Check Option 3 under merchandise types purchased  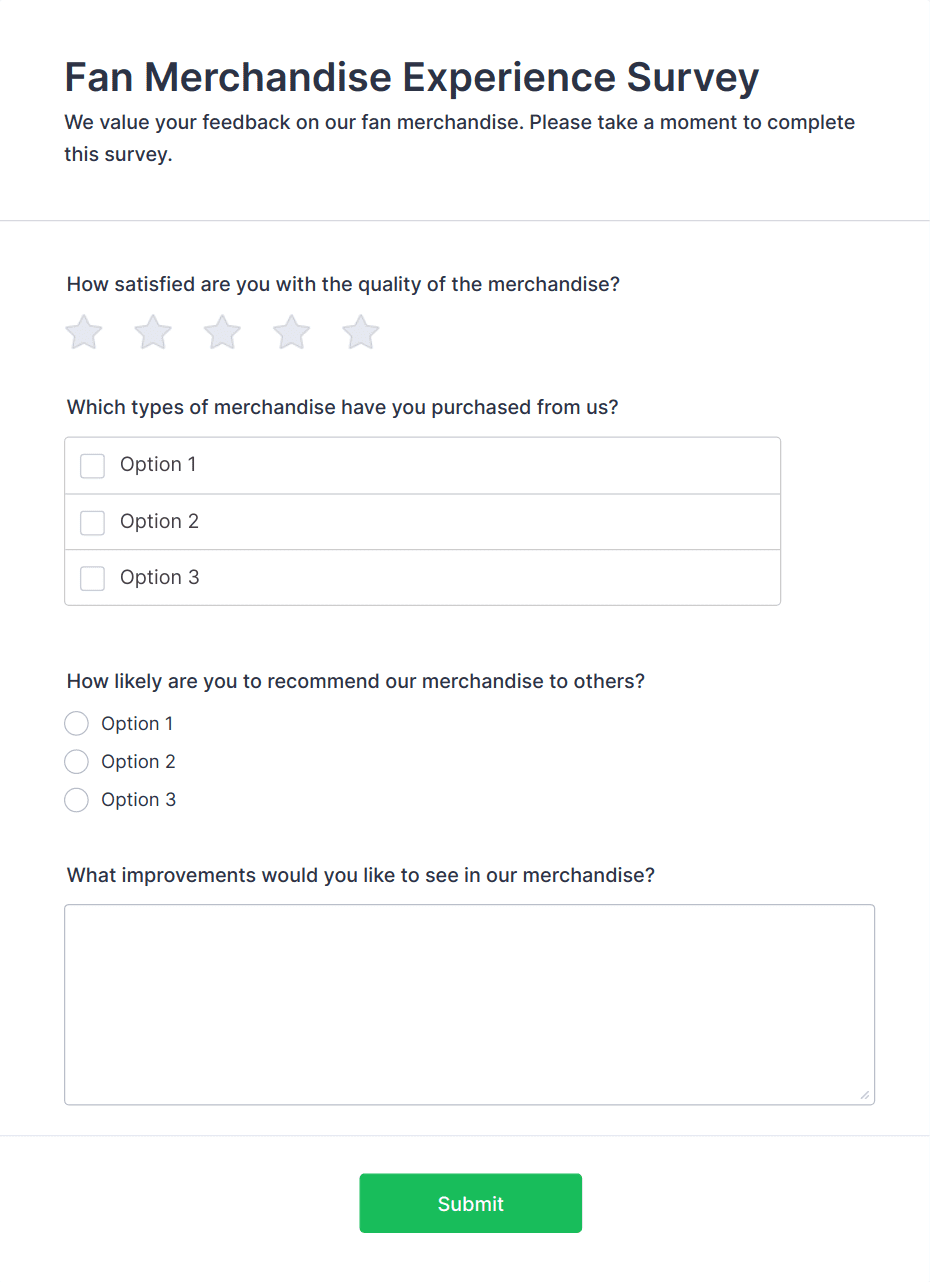coord(92,578)
